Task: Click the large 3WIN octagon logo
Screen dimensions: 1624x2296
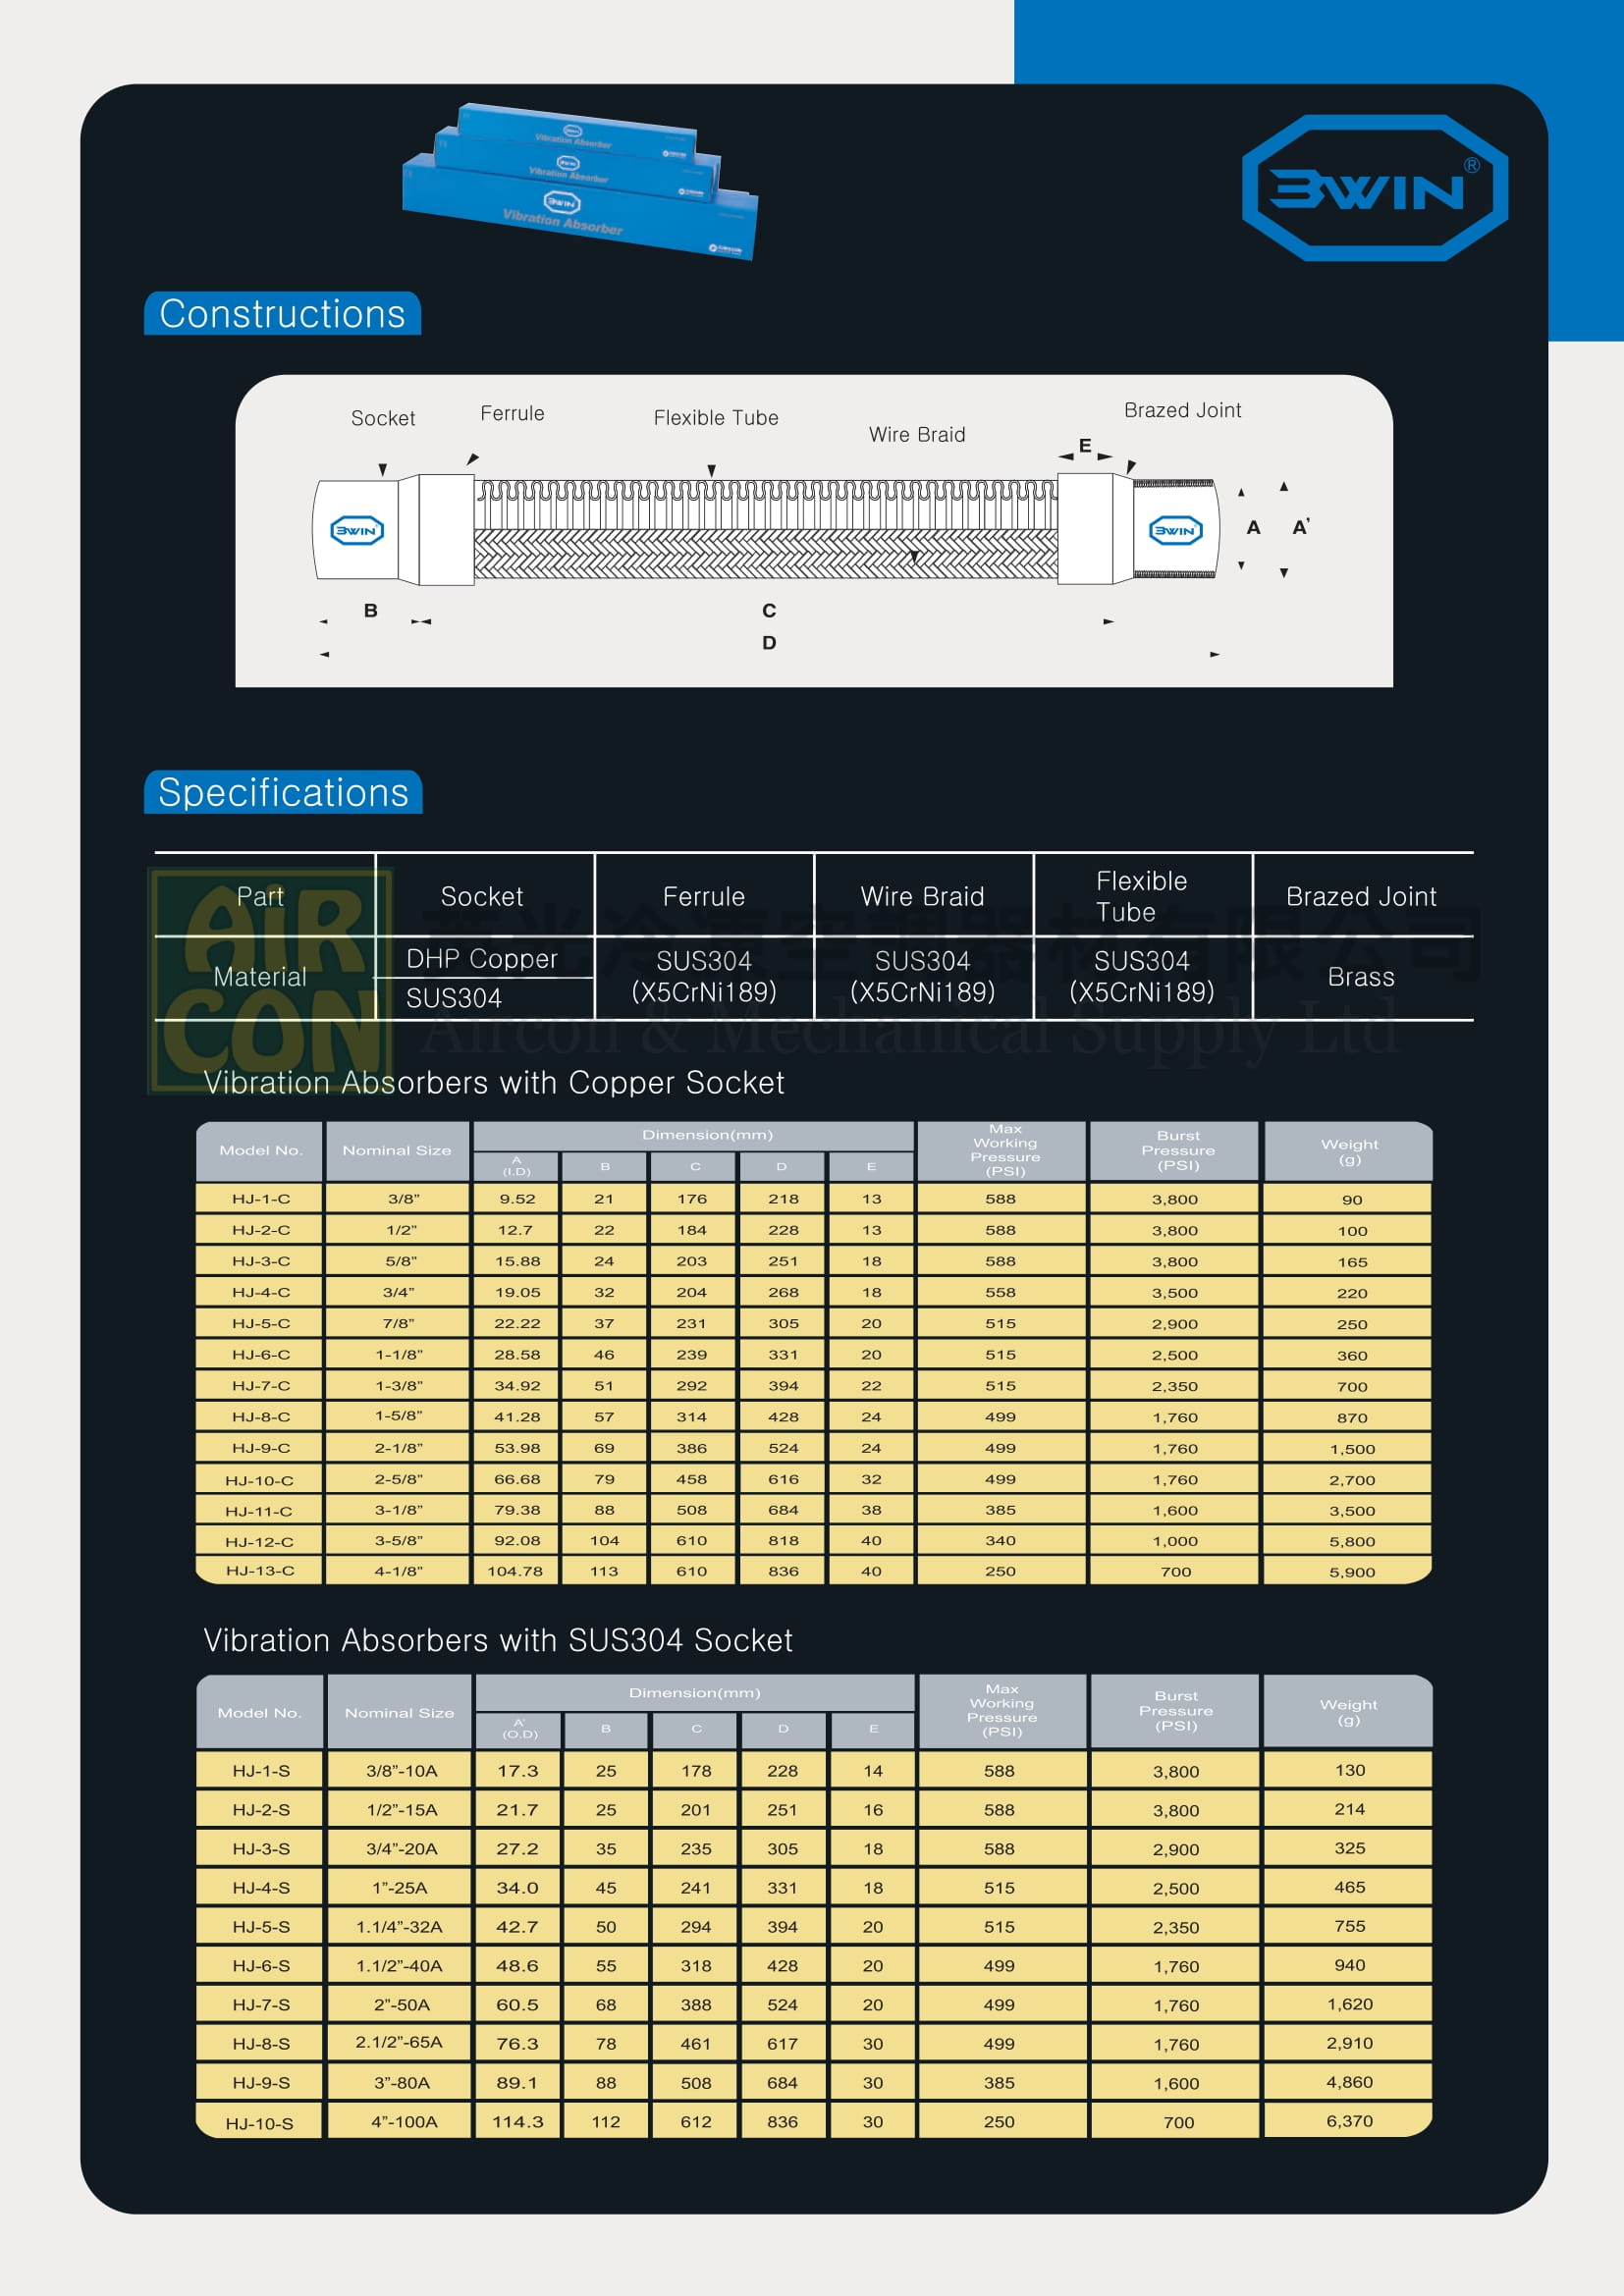Action: click(x=1374, y=188)
